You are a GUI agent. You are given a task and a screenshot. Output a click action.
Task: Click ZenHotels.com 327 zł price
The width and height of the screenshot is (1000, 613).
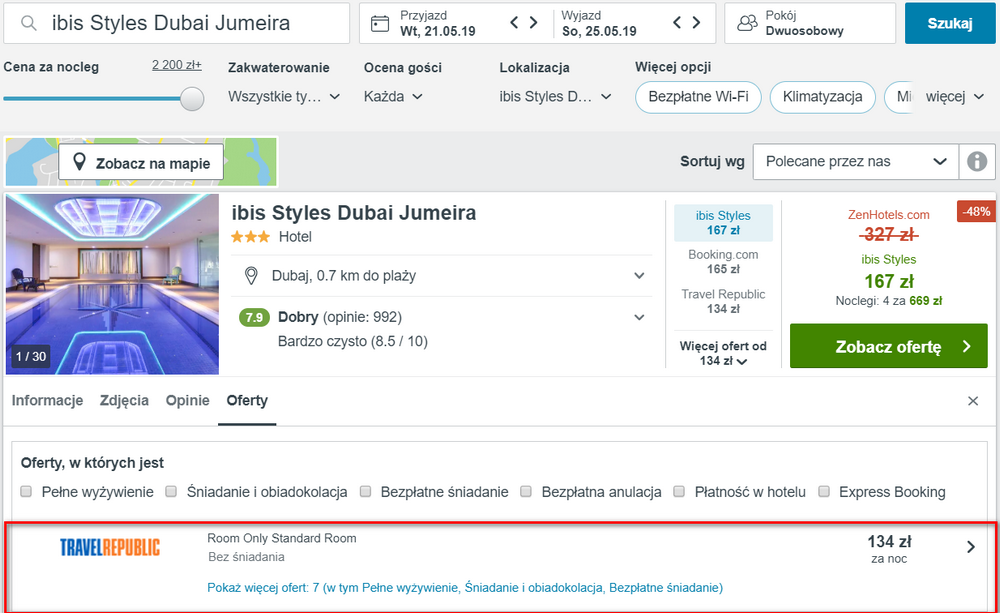click(888, 227)
